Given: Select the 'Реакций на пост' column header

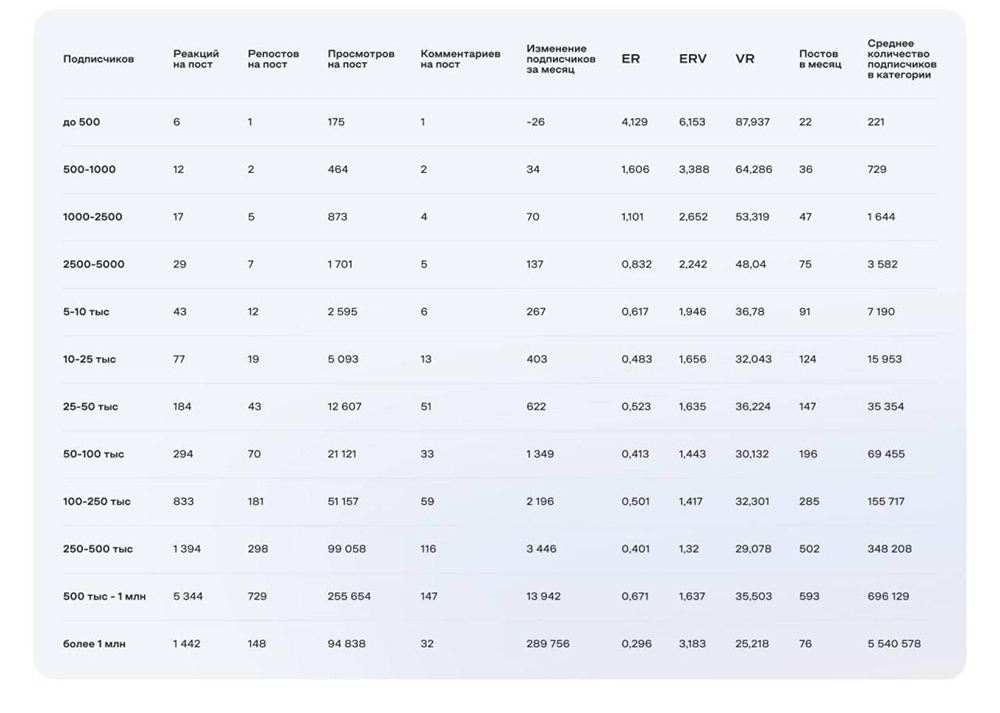Looking at the screenshot, I should (x=196, y=59).
